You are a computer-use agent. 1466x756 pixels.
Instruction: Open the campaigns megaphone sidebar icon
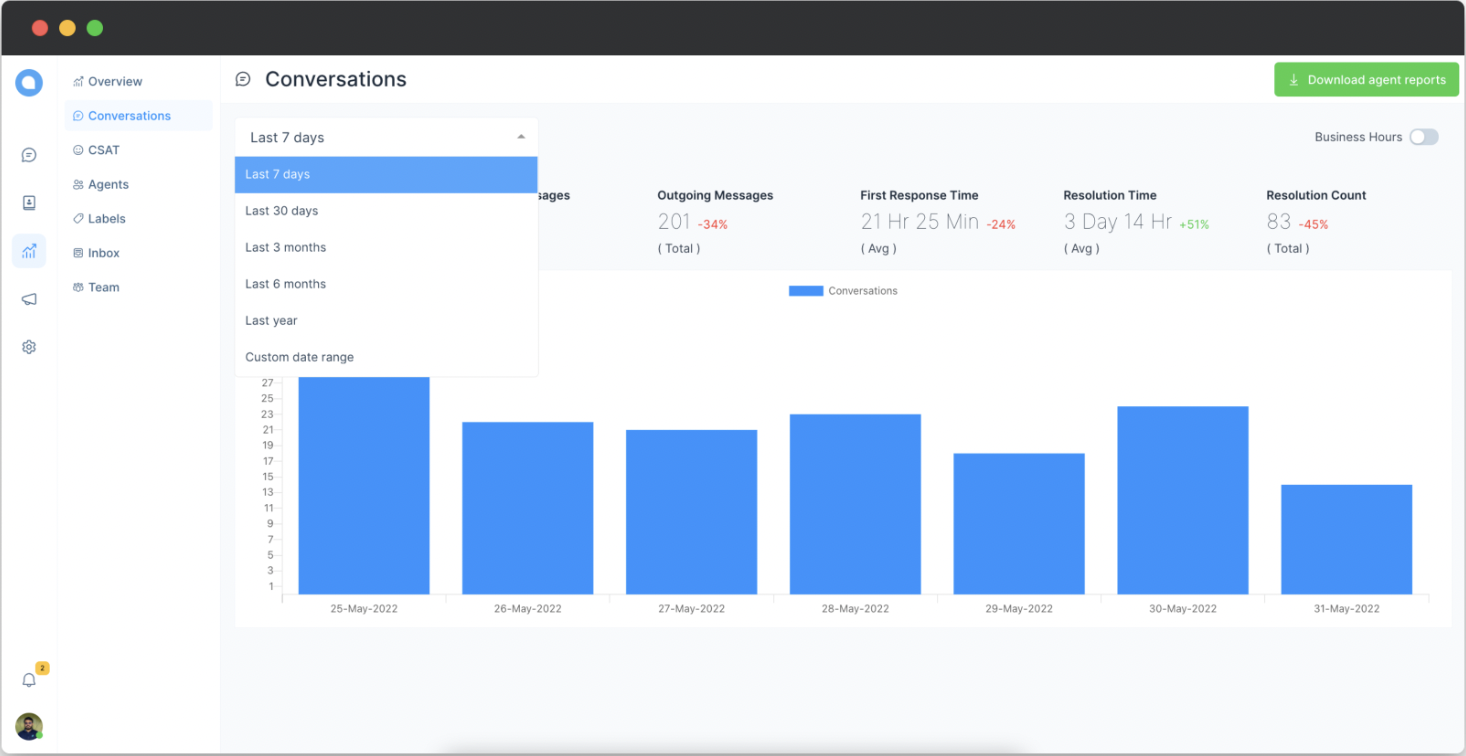coord(29,299)
